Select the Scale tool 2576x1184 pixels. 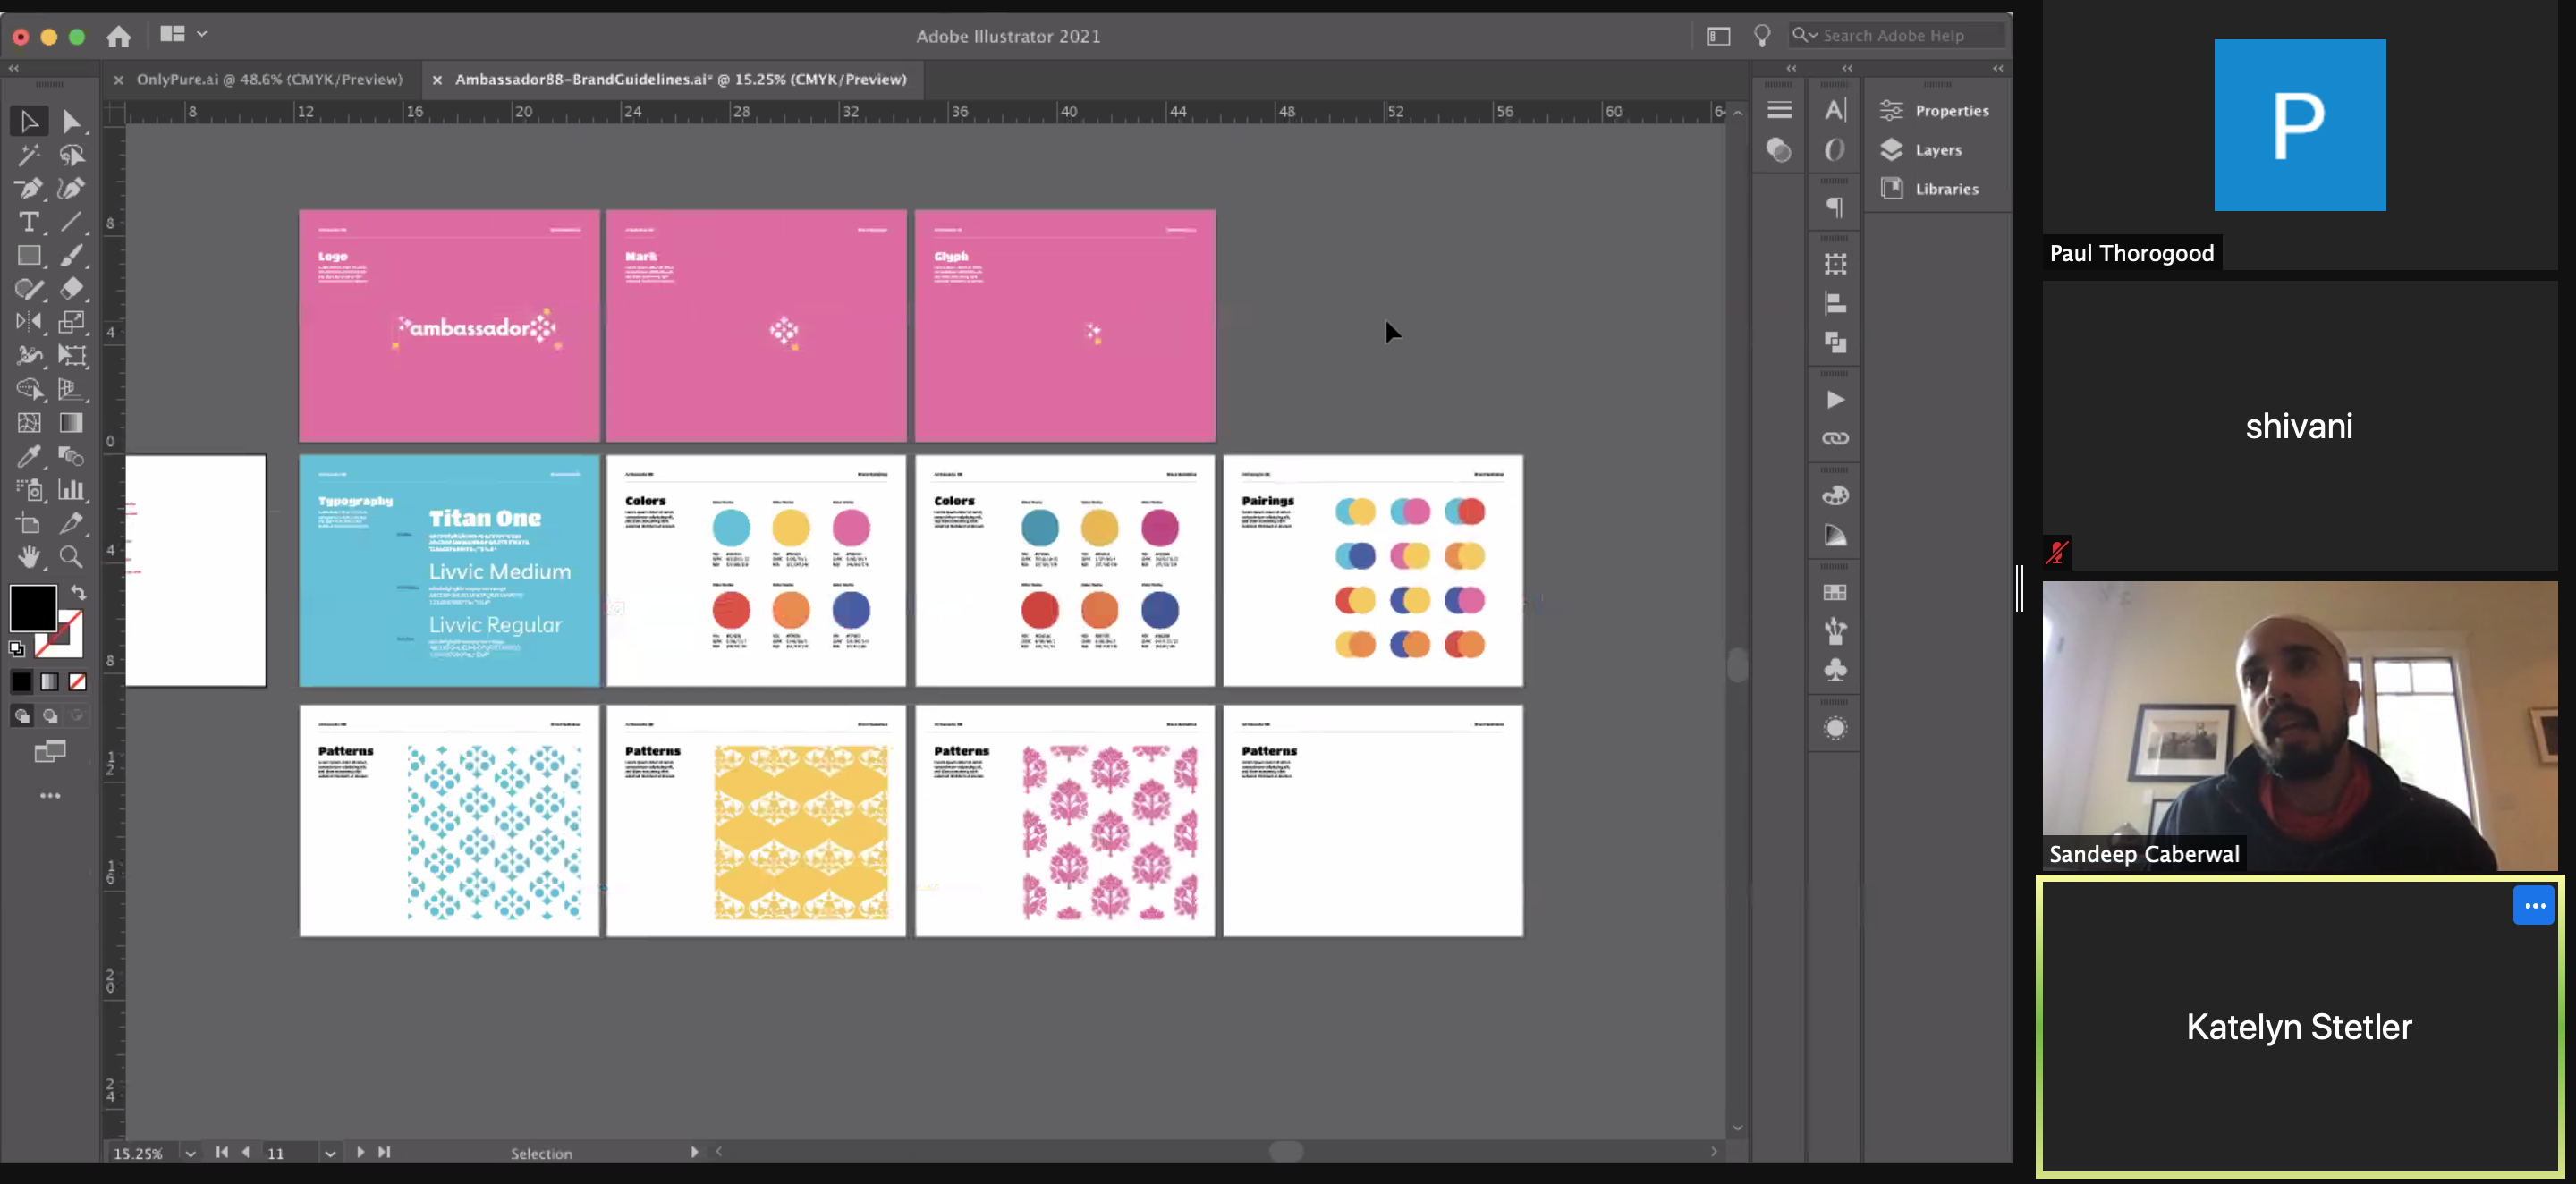tap(71, 322)
